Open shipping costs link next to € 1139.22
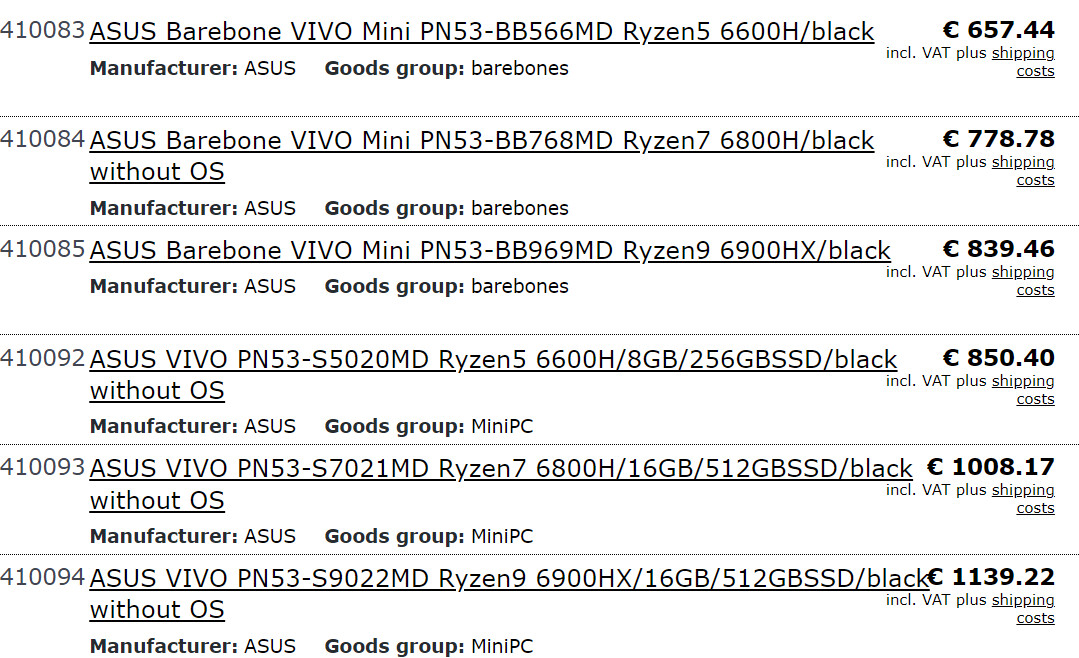This screenshot has width=1079, height=658. [x=1023, y=599]
